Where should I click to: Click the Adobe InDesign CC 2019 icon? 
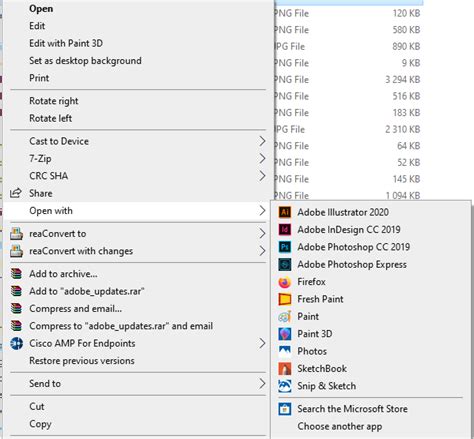click(x=285, y=229)
